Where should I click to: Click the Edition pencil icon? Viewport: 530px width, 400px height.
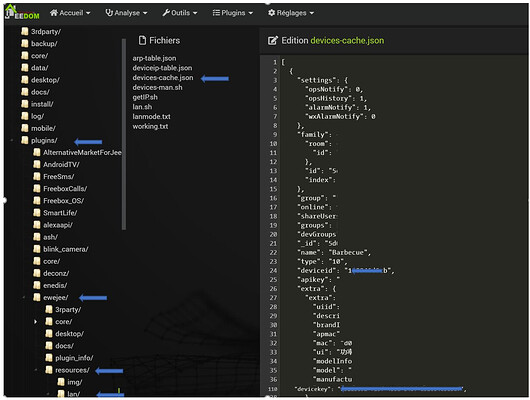tap(273, 41)
